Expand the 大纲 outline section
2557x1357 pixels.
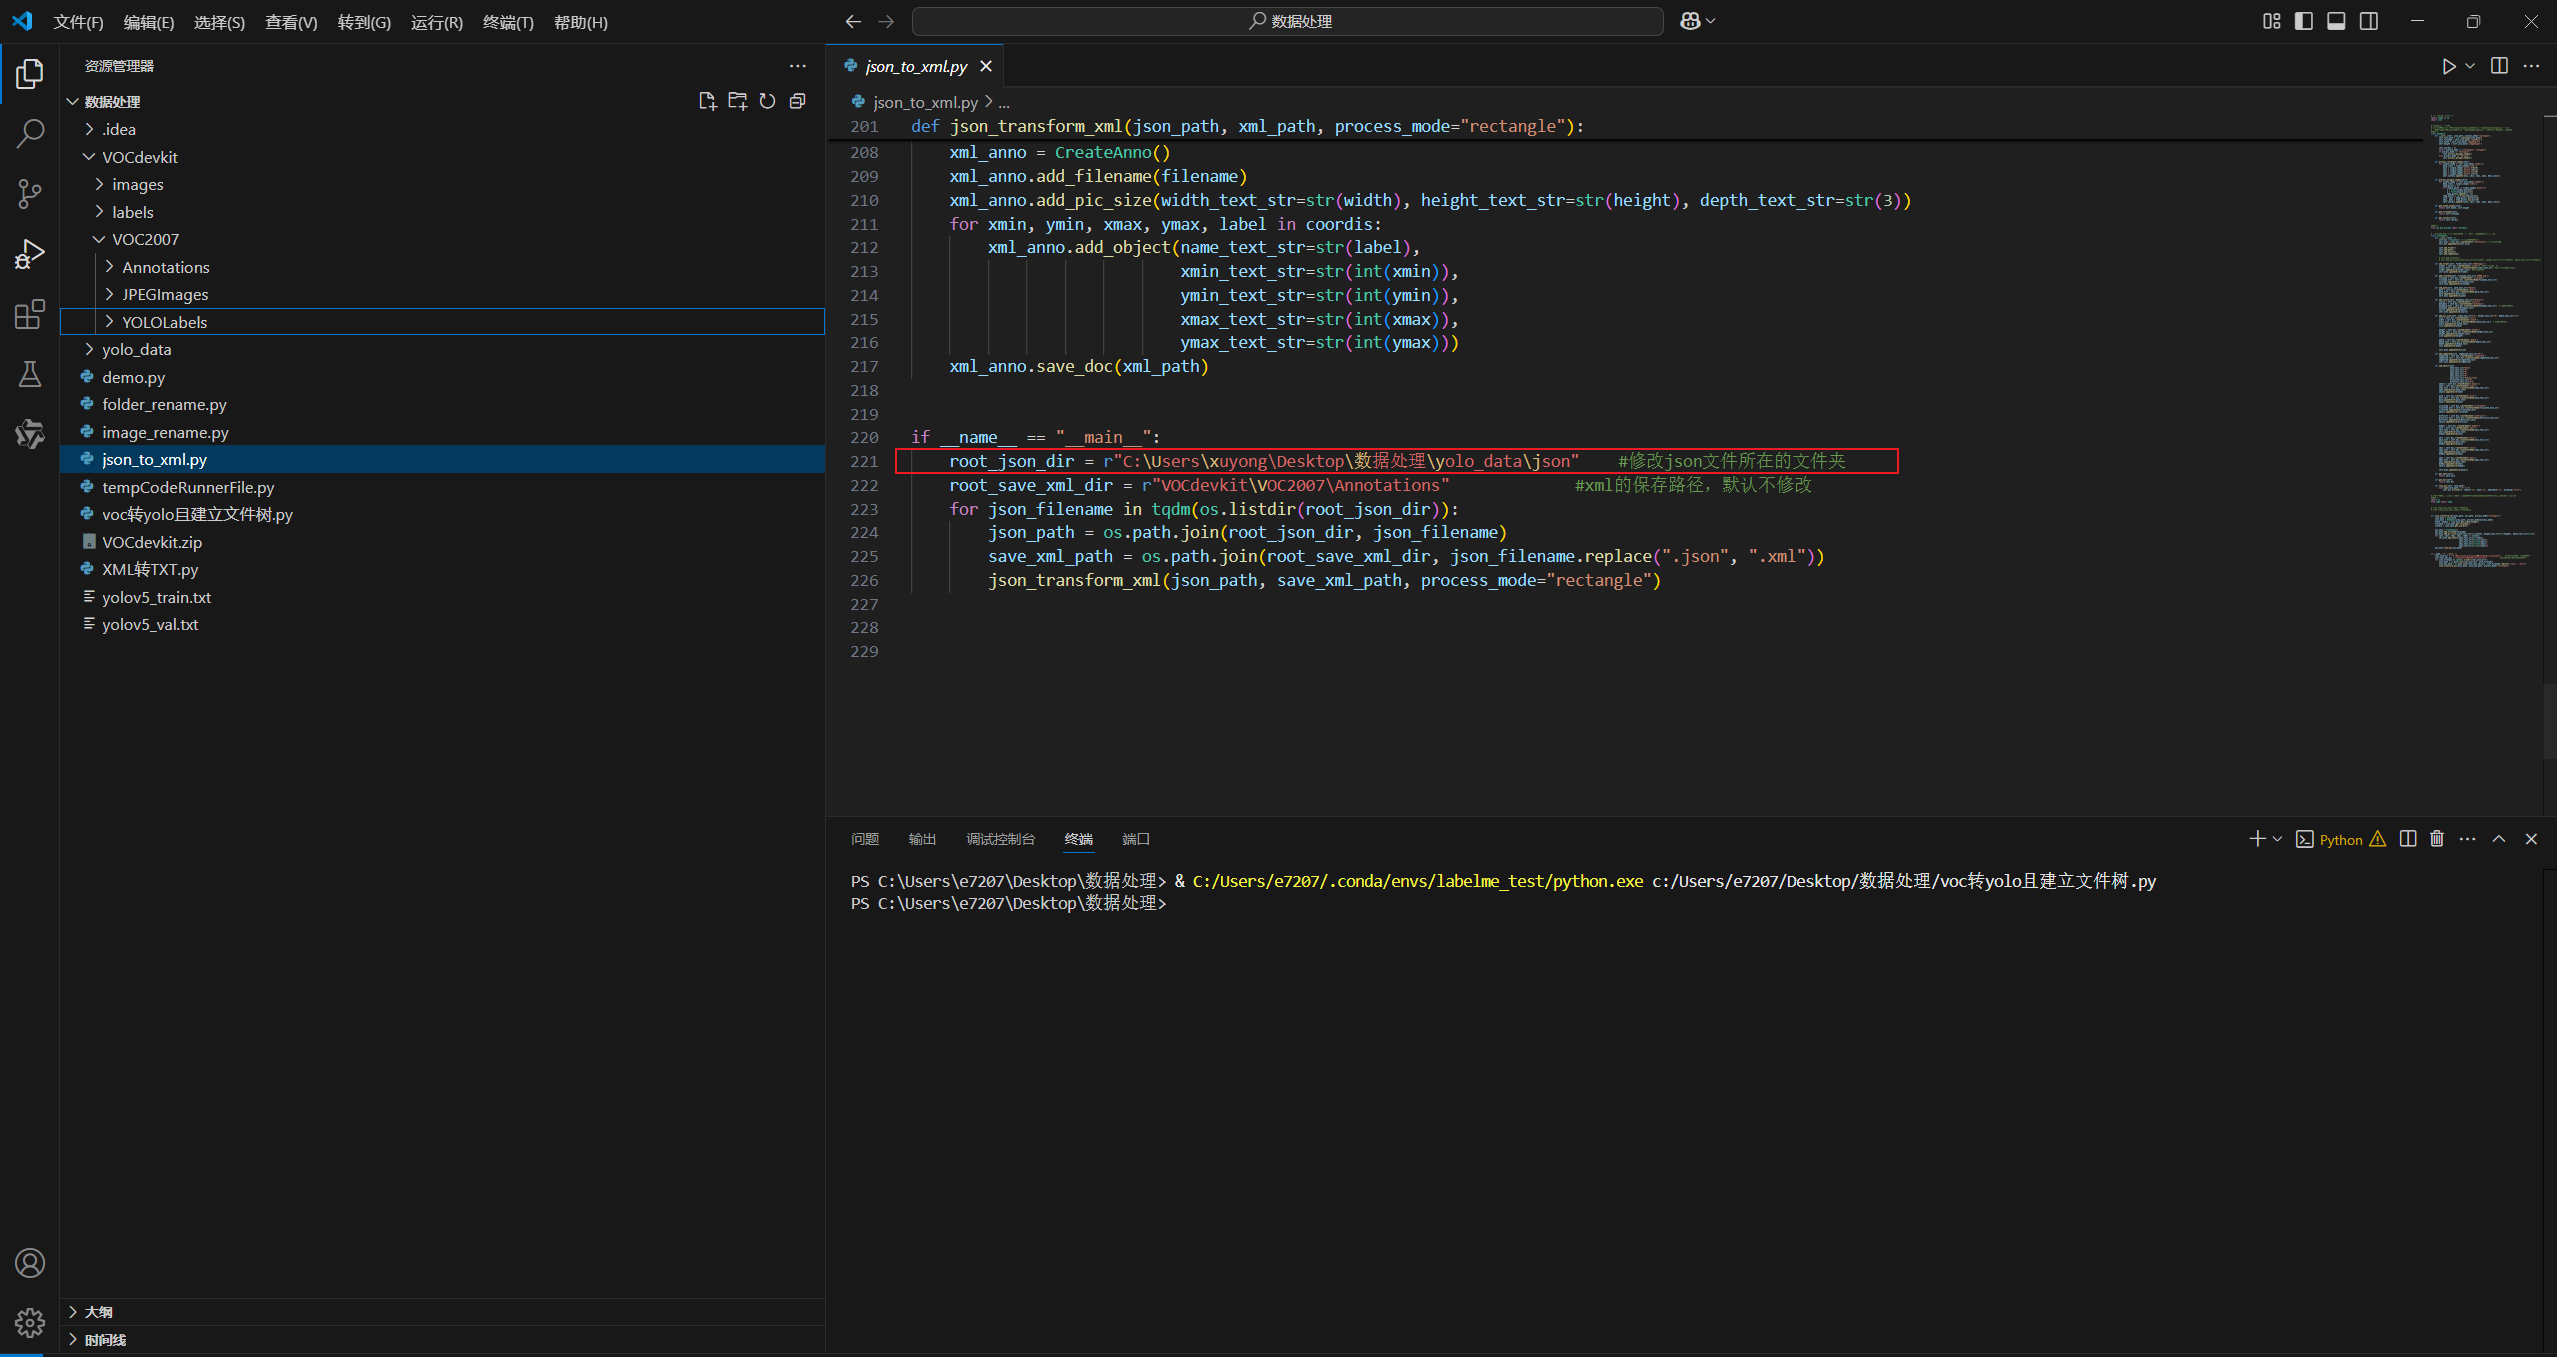(x=99, y=1312)
